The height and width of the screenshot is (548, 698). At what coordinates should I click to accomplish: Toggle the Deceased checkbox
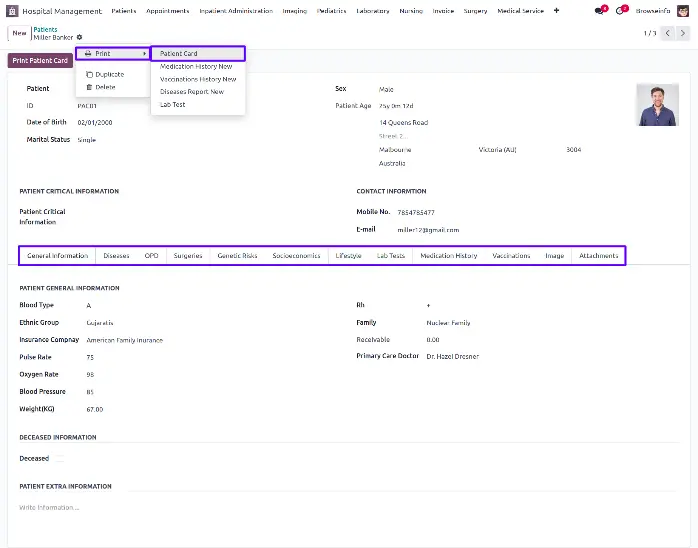tap(58, 458)
